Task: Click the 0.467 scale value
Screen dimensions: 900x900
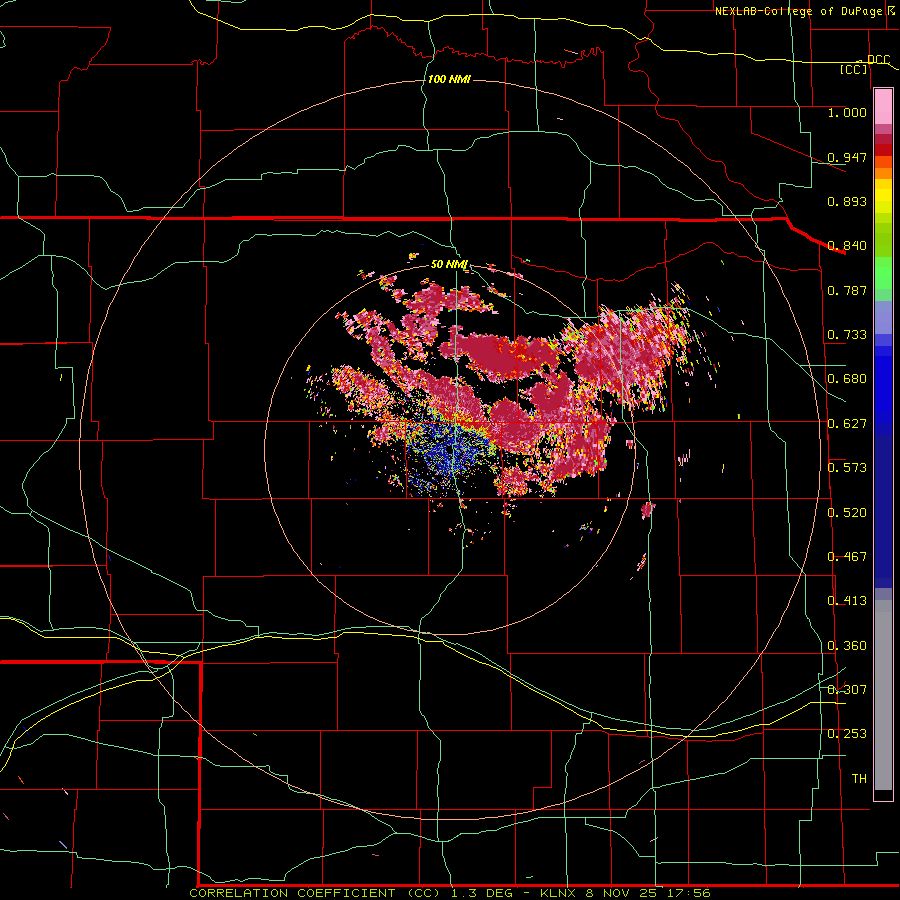Action: tap(847, 557)
